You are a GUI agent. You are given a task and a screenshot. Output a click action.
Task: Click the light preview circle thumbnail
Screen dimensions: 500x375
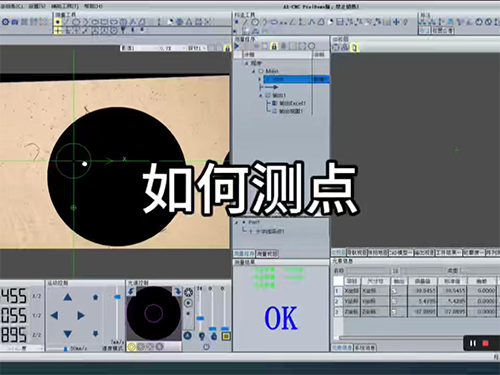[154, 313]
